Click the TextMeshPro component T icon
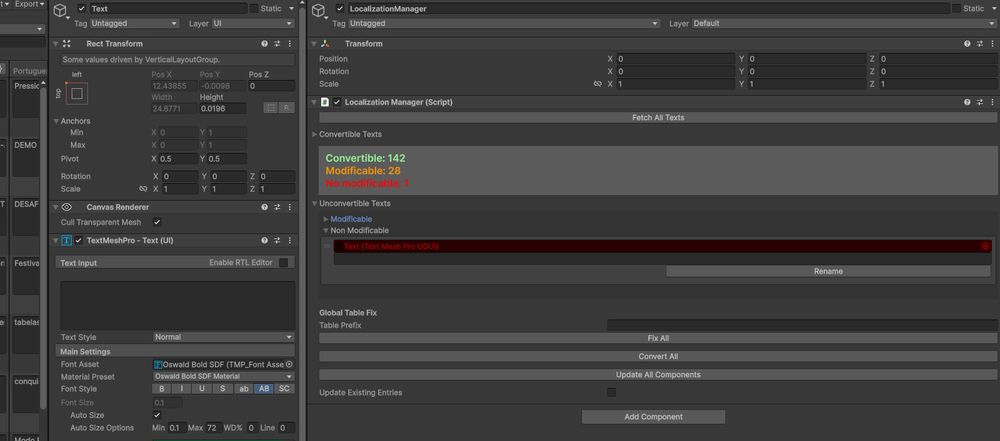The width and height of the screenshot is (1000, 441). (66, 241)
